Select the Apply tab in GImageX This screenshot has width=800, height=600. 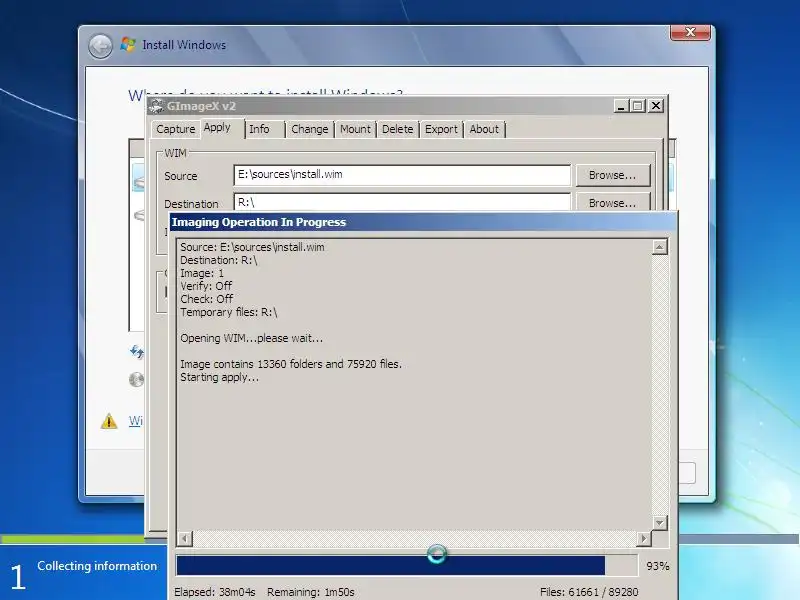(217, 128)
